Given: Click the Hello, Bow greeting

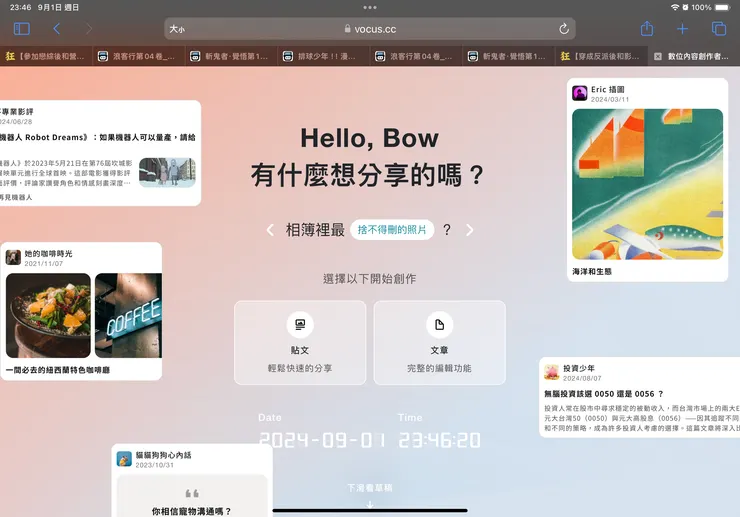Looking at the screenshot, I should [370, 138].
